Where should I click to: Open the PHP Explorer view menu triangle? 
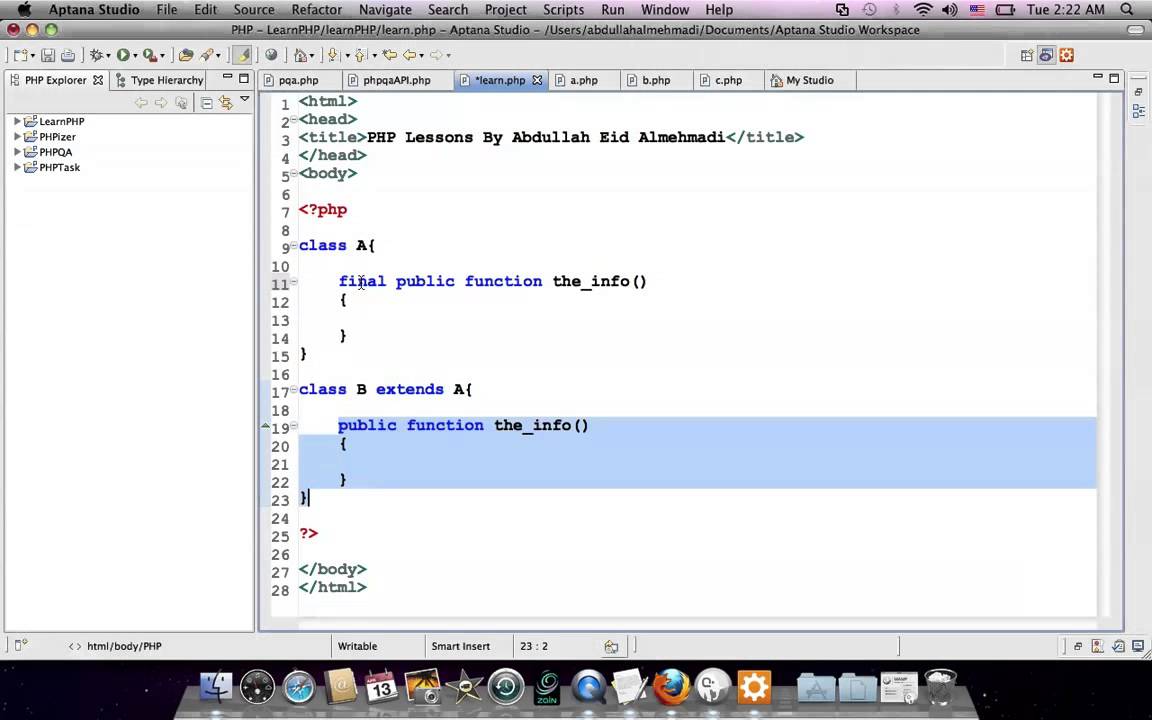[245, 99]
